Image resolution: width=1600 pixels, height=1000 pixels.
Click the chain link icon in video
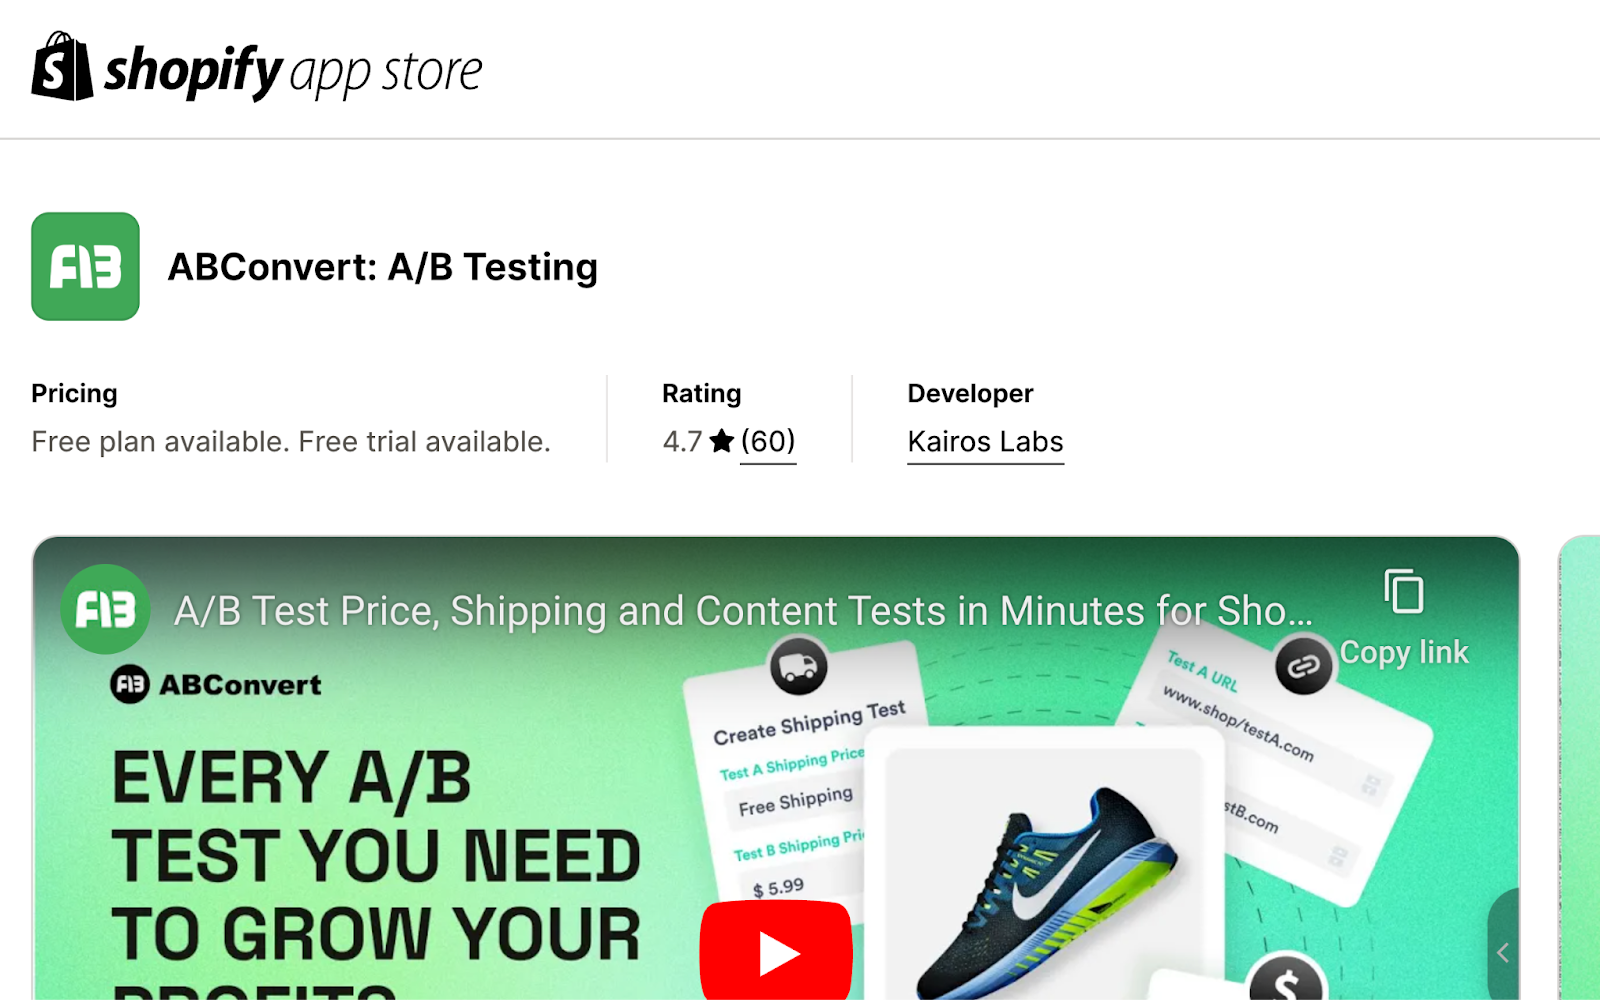click(x=1304, y=666)
